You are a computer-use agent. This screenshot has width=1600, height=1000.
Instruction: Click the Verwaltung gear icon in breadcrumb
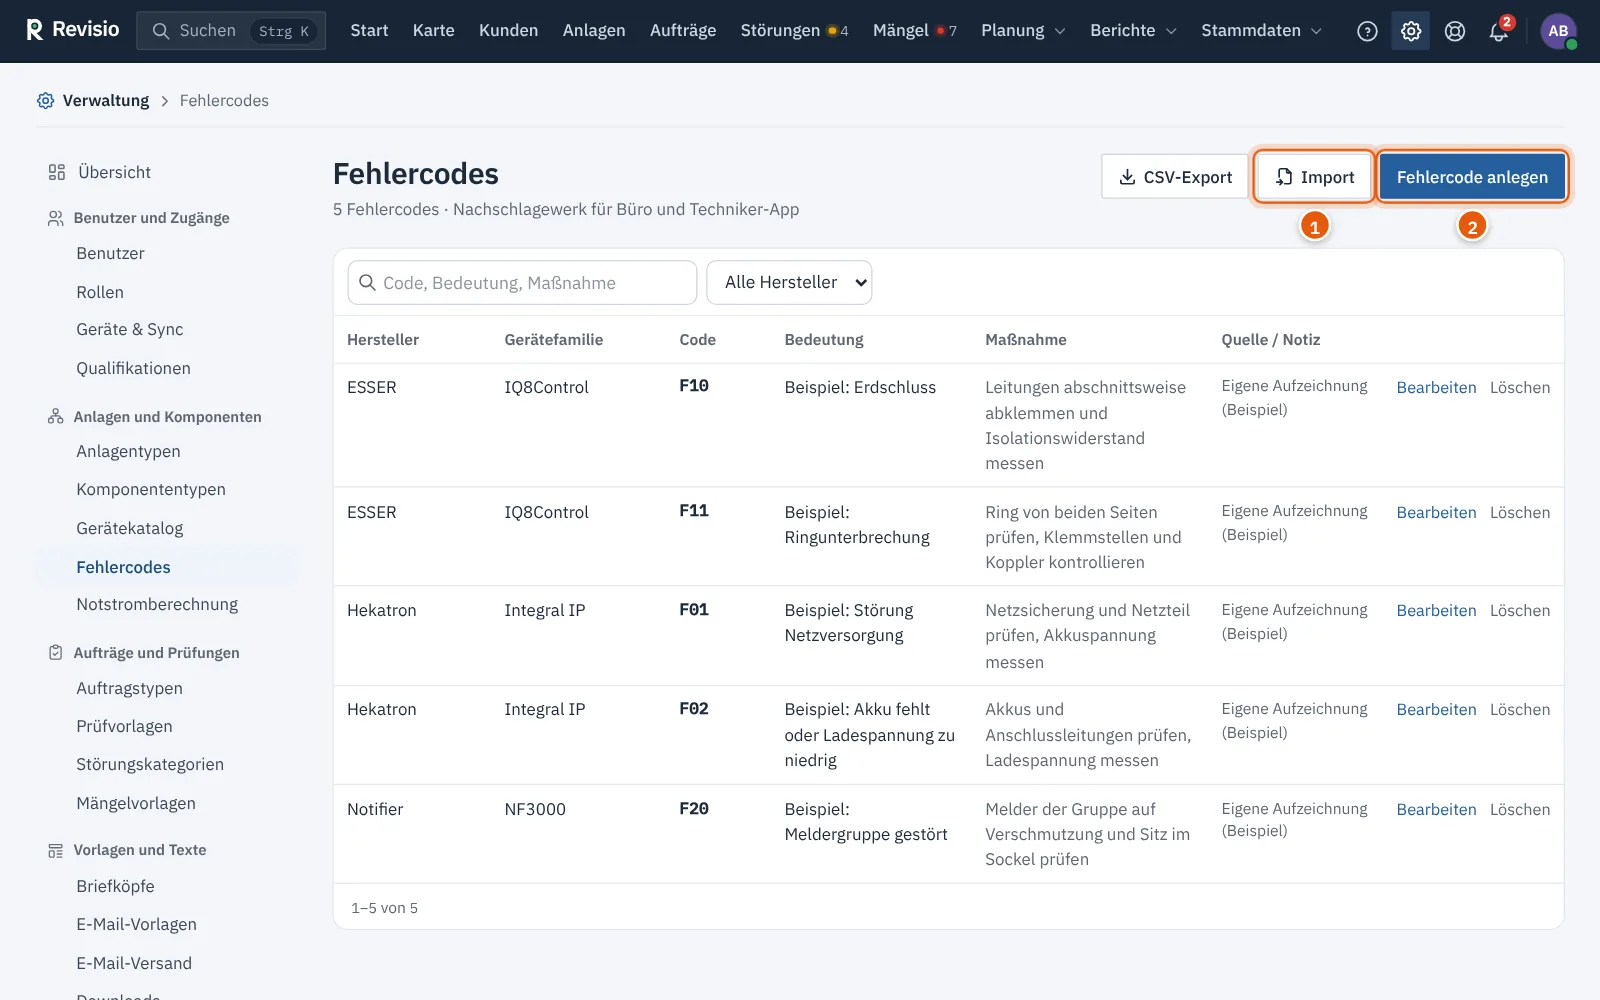click(x=46, y=100)
